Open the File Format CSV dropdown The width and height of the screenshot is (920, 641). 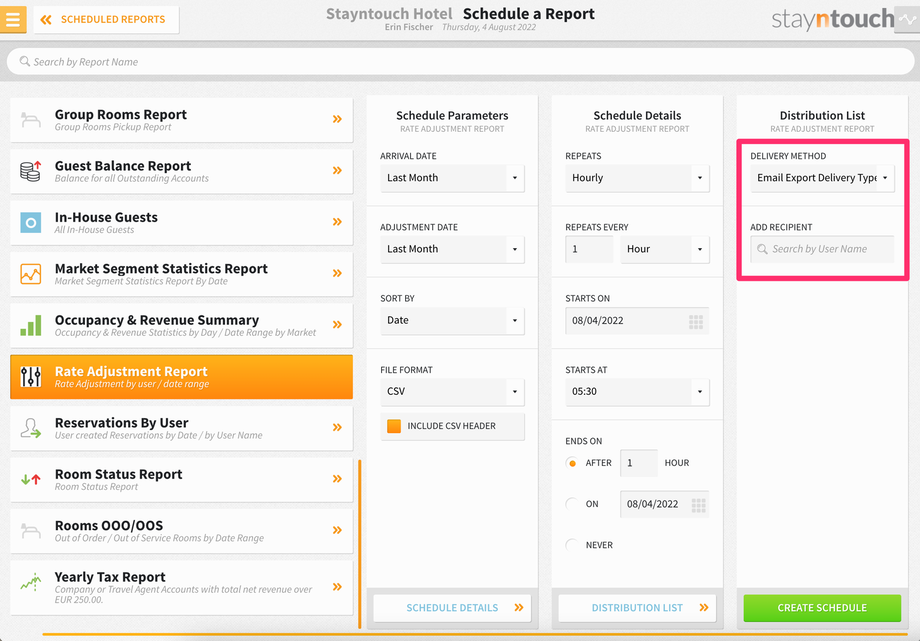[452, 392]
